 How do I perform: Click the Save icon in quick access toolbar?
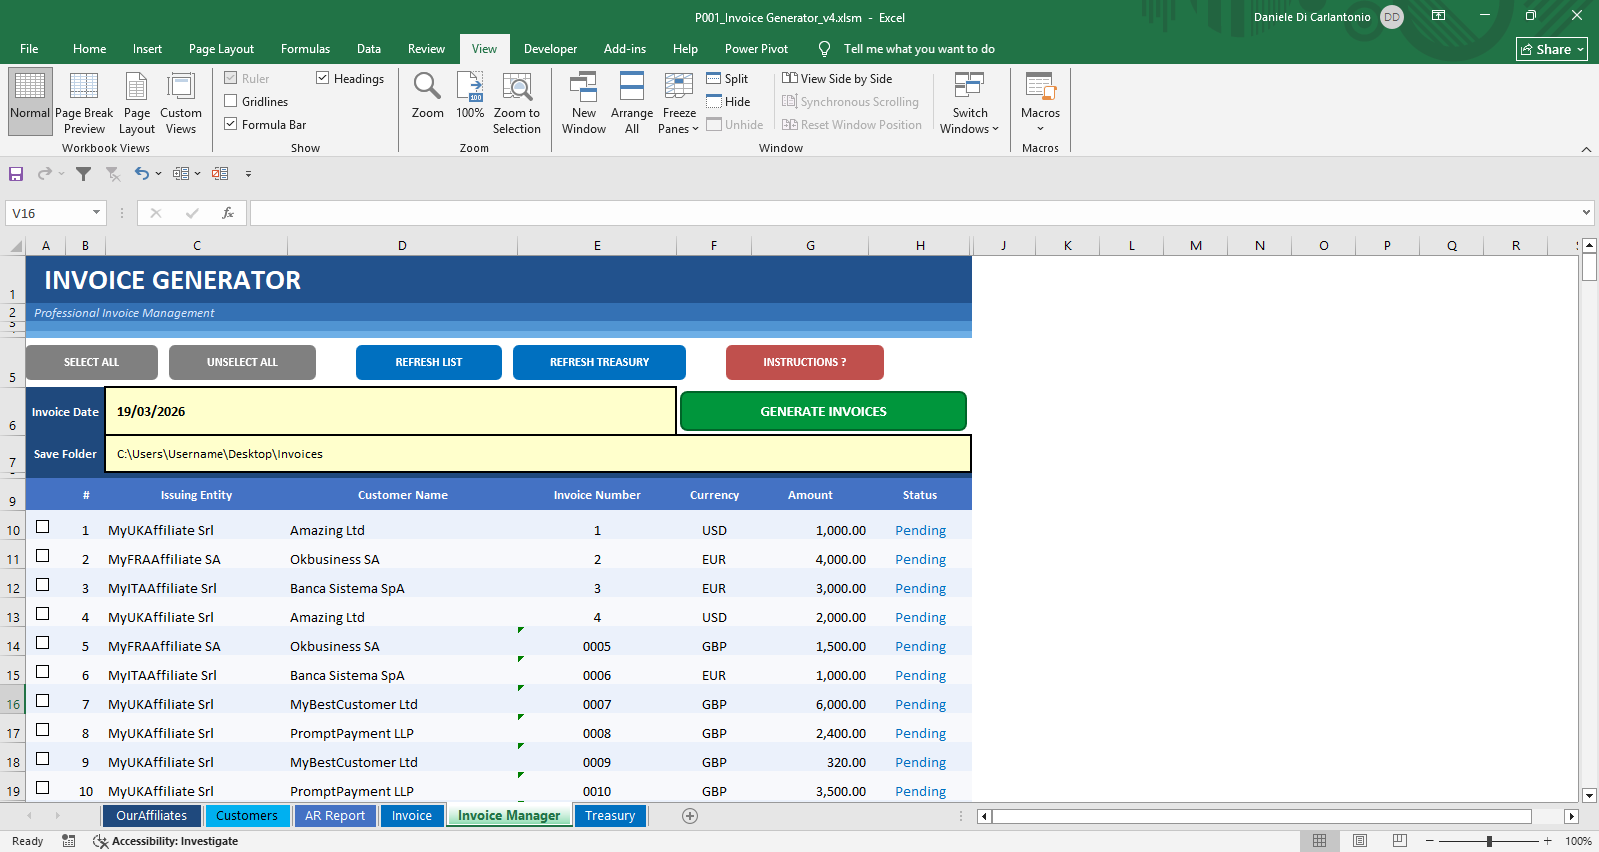(16, 174)
